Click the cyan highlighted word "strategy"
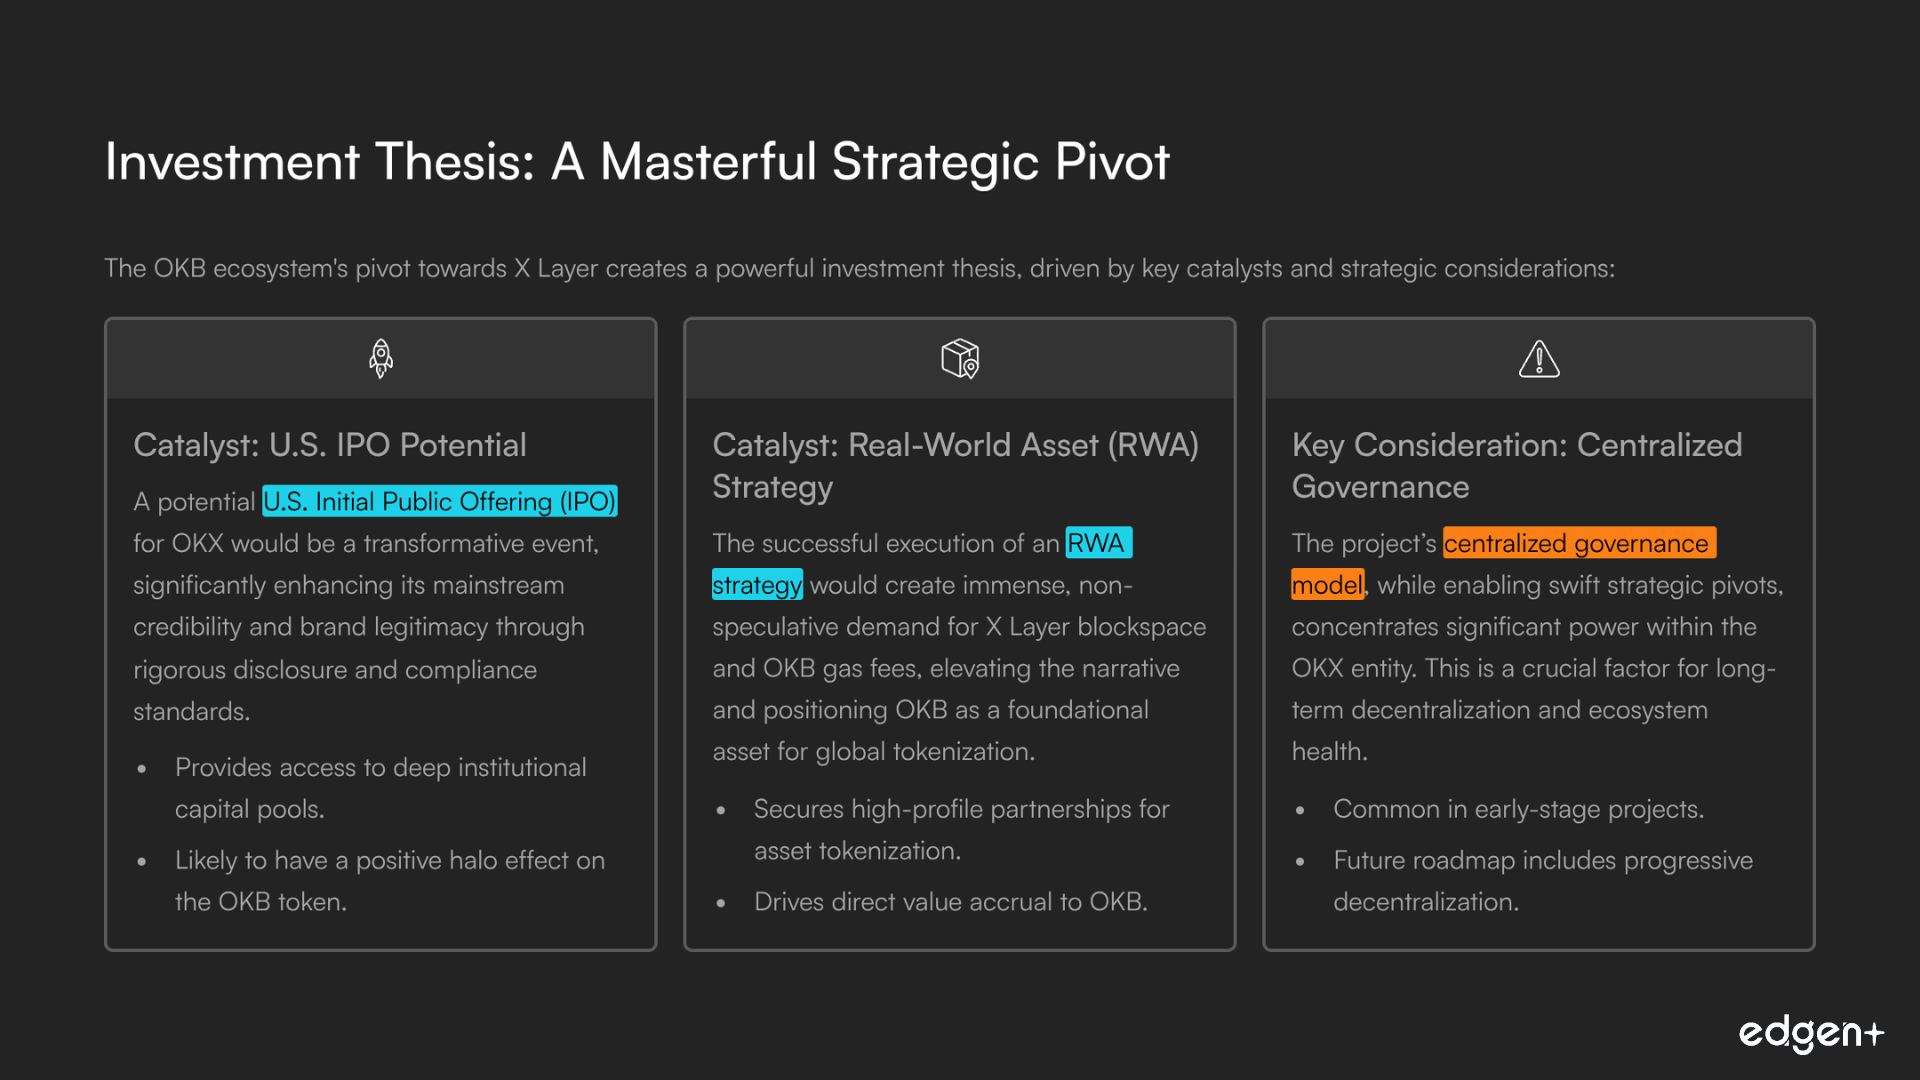 point(757,585)
